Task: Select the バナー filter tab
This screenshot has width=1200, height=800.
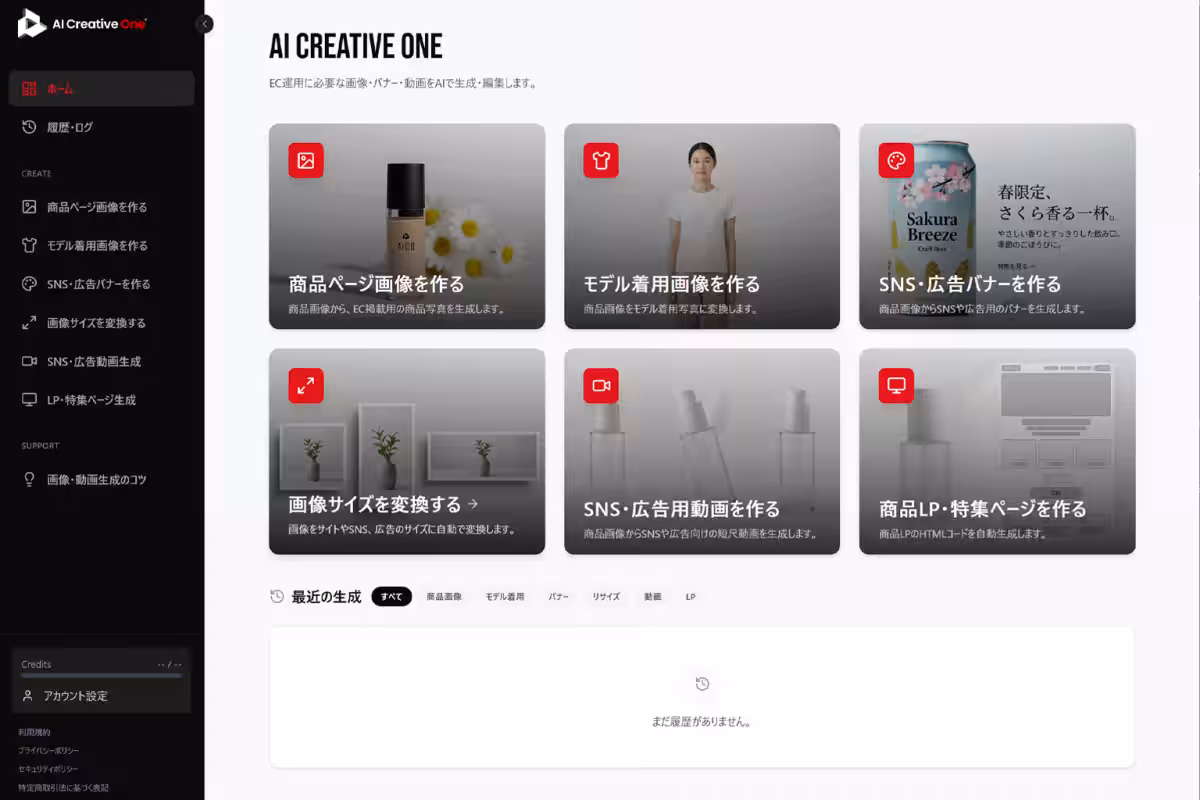Action: [x=559, y=596]
